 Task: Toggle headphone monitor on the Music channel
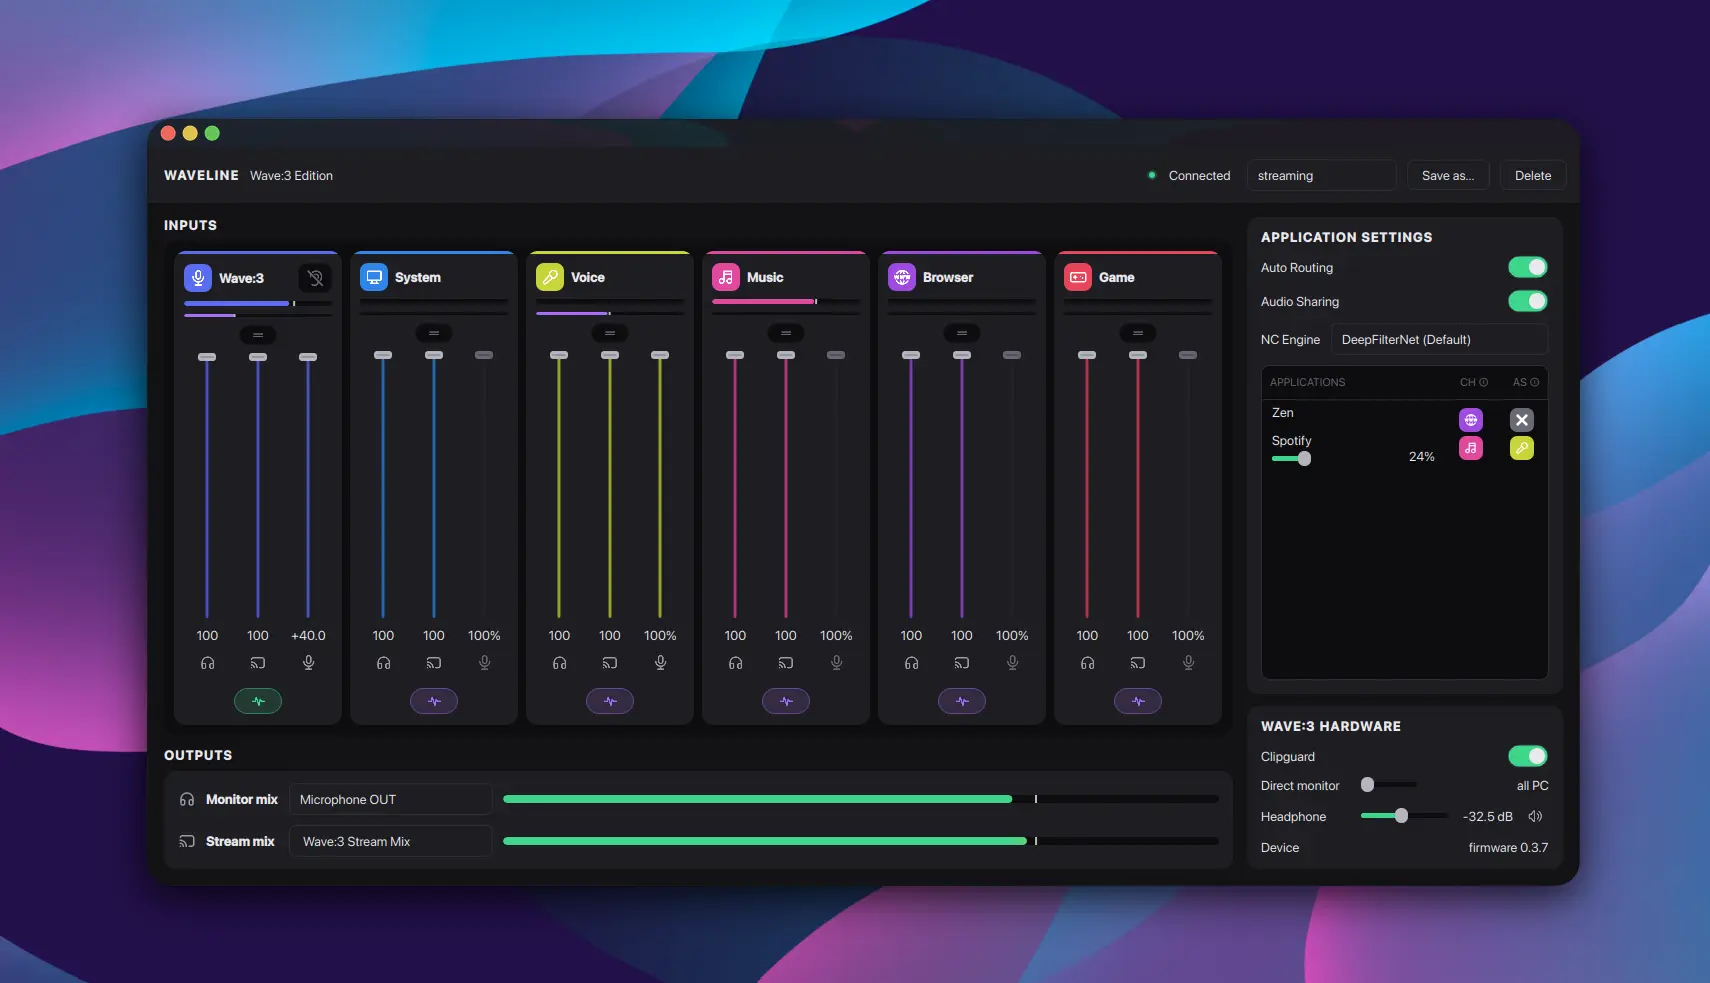[x=735, y=663]
